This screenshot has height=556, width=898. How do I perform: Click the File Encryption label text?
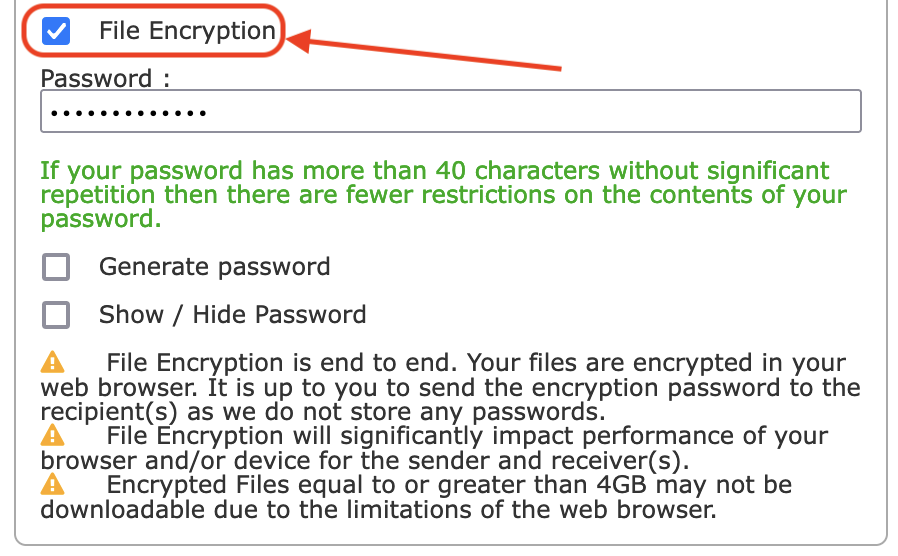(x=186, y=31)
